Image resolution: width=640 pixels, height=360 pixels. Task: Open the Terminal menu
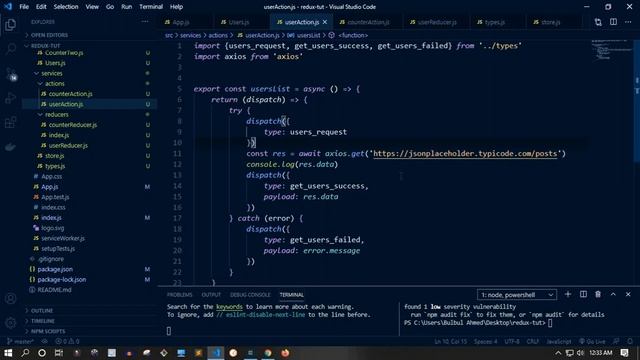[x=151, y=7]
